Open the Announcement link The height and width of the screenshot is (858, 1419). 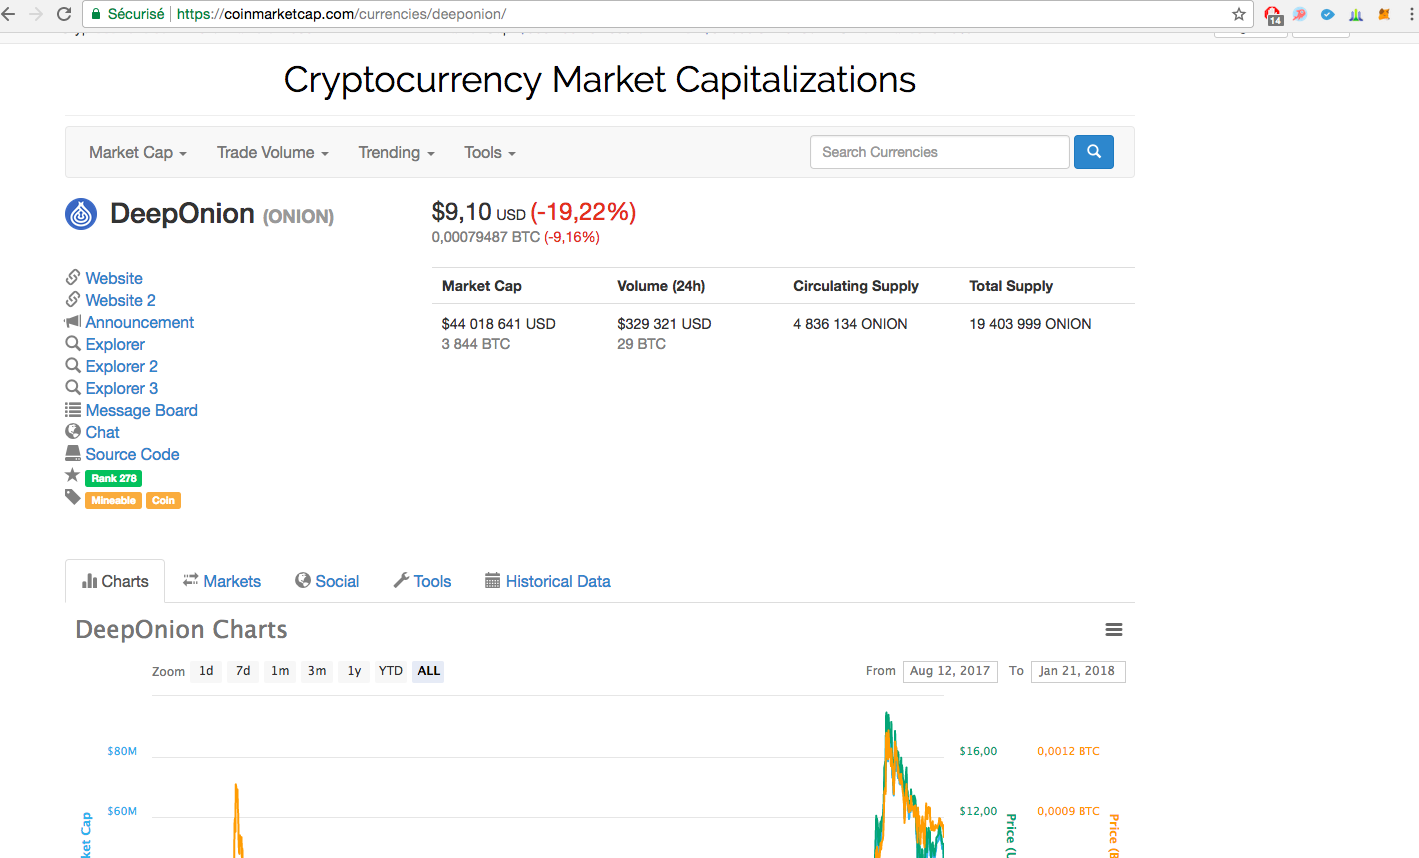tap(140, 322)
